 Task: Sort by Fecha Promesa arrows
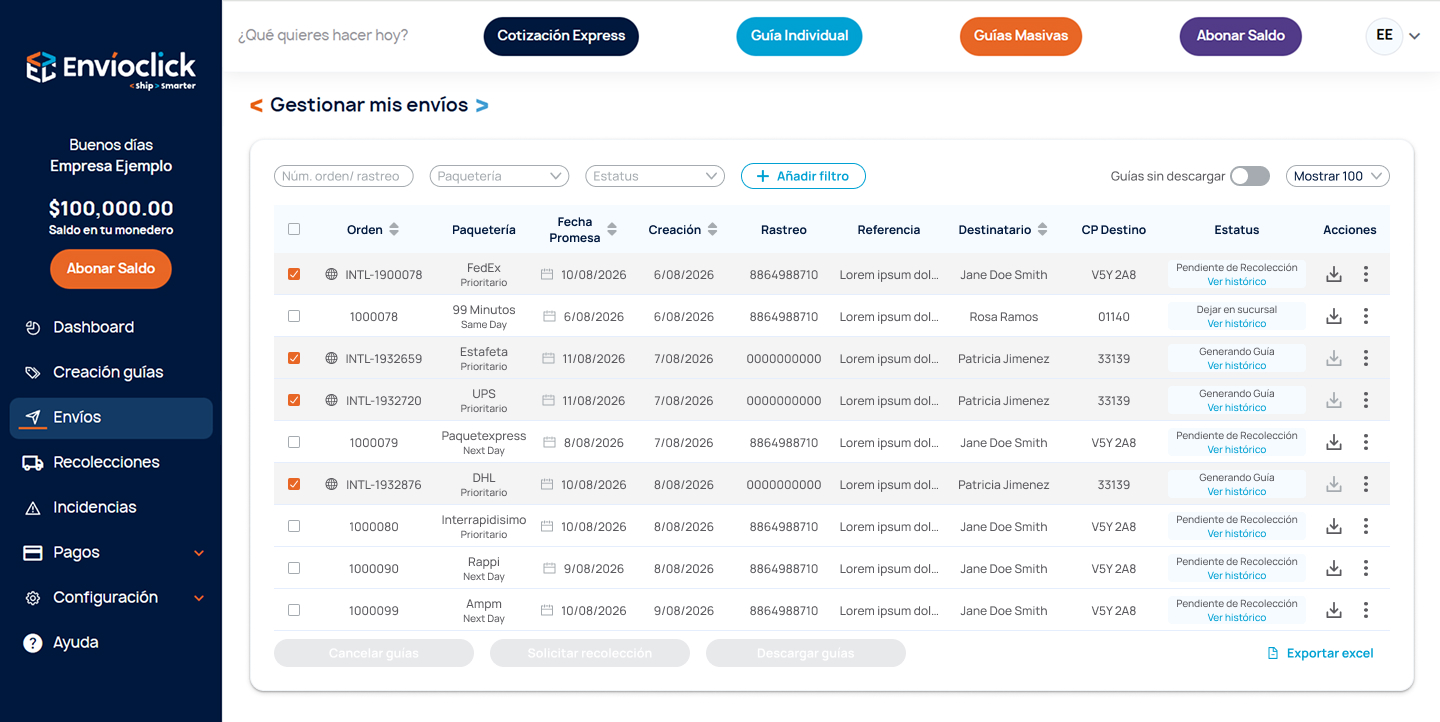click(612, 230)
